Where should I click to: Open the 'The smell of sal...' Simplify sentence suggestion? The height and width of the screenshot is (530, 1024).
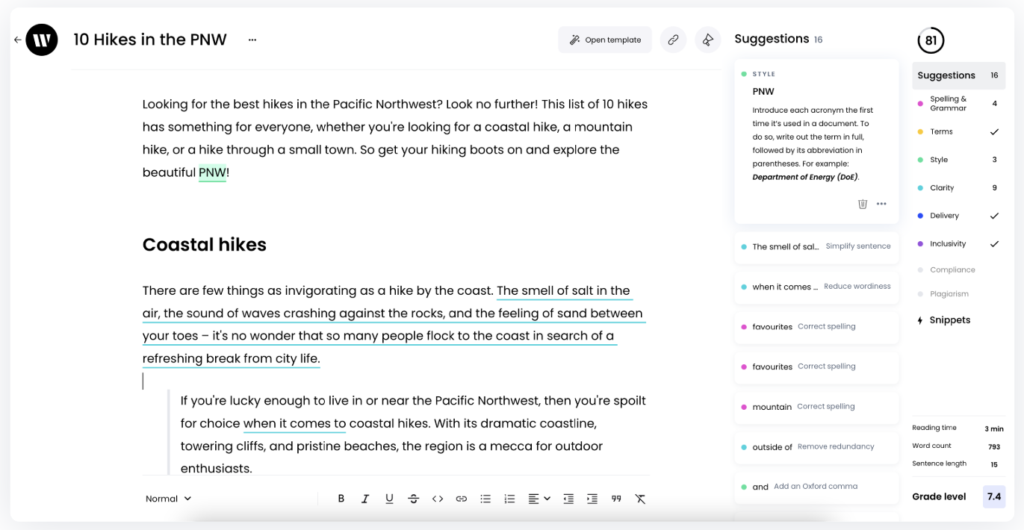coord(816,247)
